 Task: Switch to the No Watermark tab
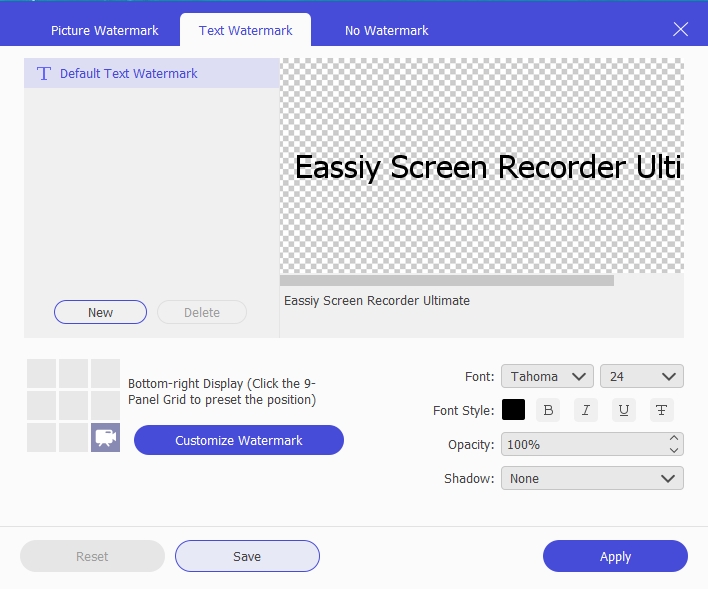click(x=387, y=30)
